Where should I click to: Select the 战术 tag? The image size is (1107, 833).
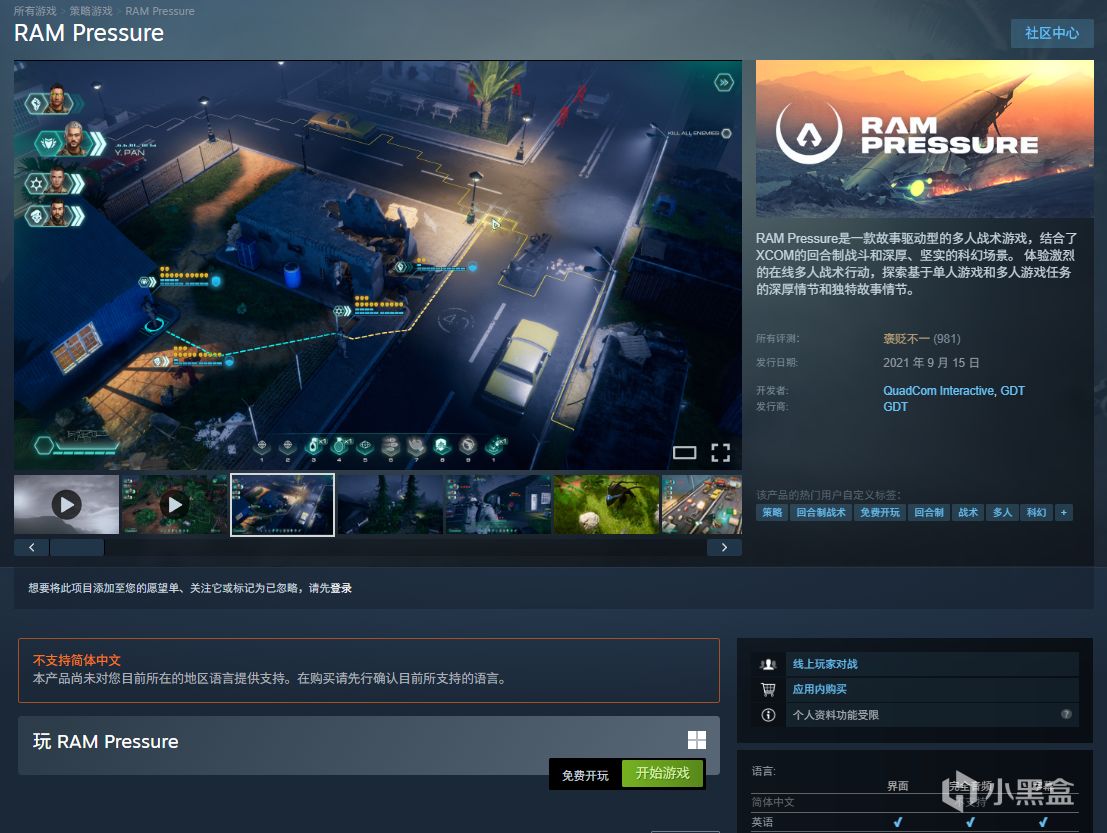point(968,513)
